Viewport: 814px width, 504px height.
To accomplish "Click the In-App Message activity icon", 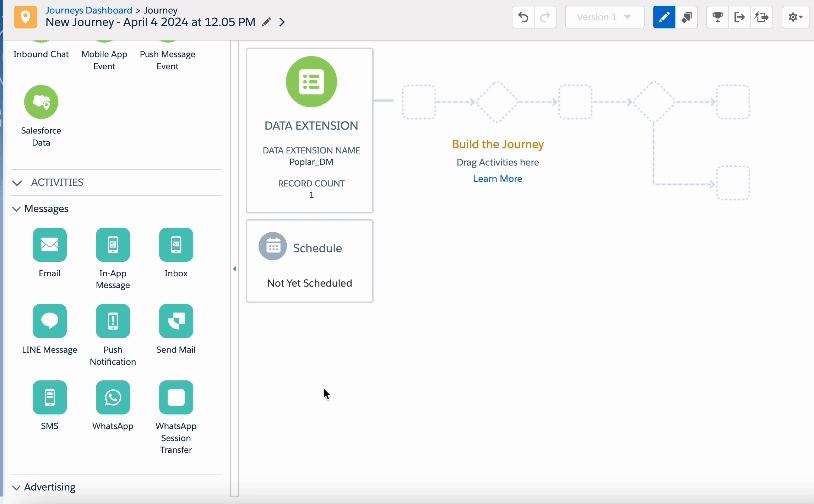I will (113, 245).
